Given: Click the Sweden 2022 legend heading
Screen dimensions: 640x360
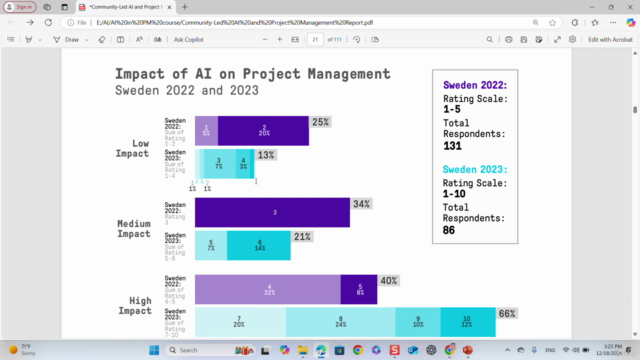Looking at the screenshot, I should [x=475, y=85].
